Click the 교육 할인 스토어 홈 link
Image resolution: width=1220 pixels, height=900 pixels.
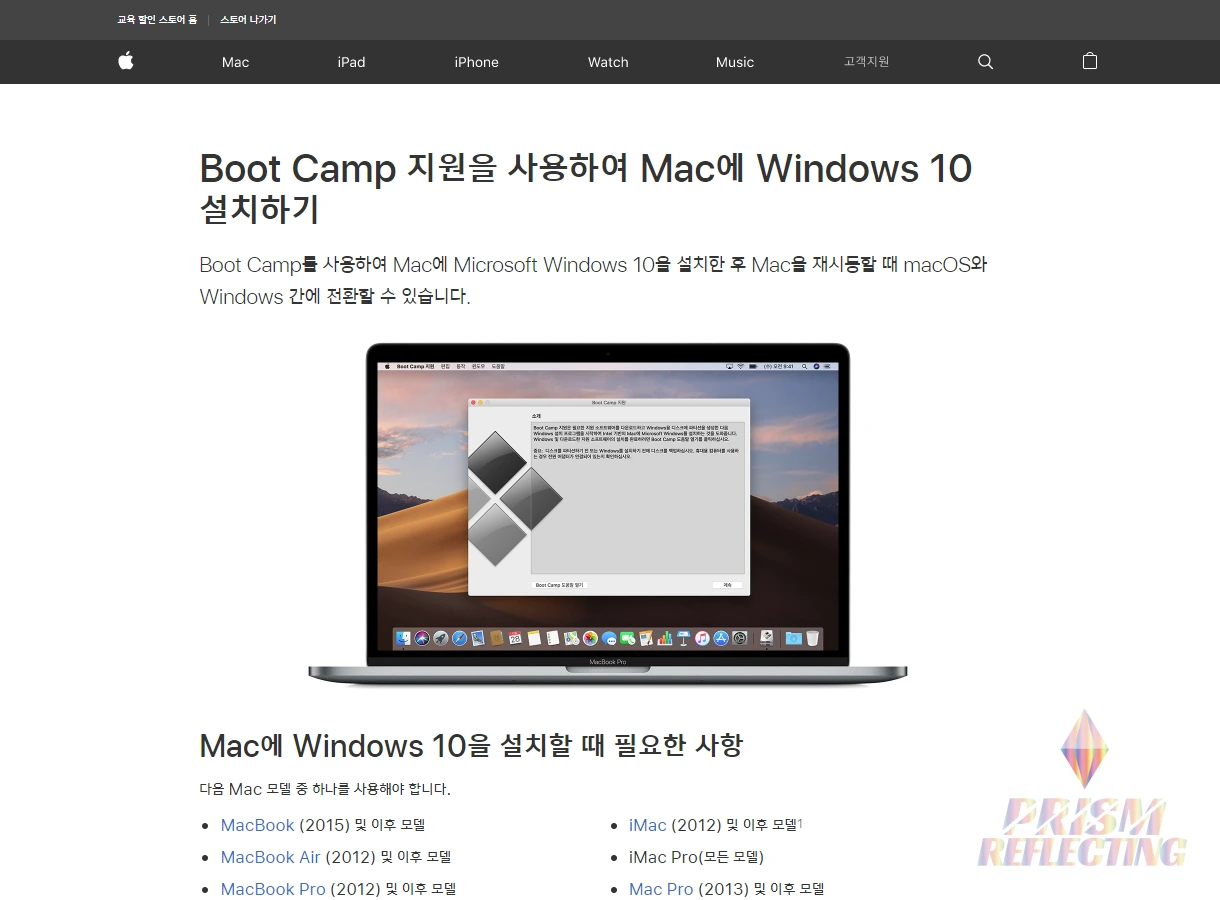coord(157,20)
